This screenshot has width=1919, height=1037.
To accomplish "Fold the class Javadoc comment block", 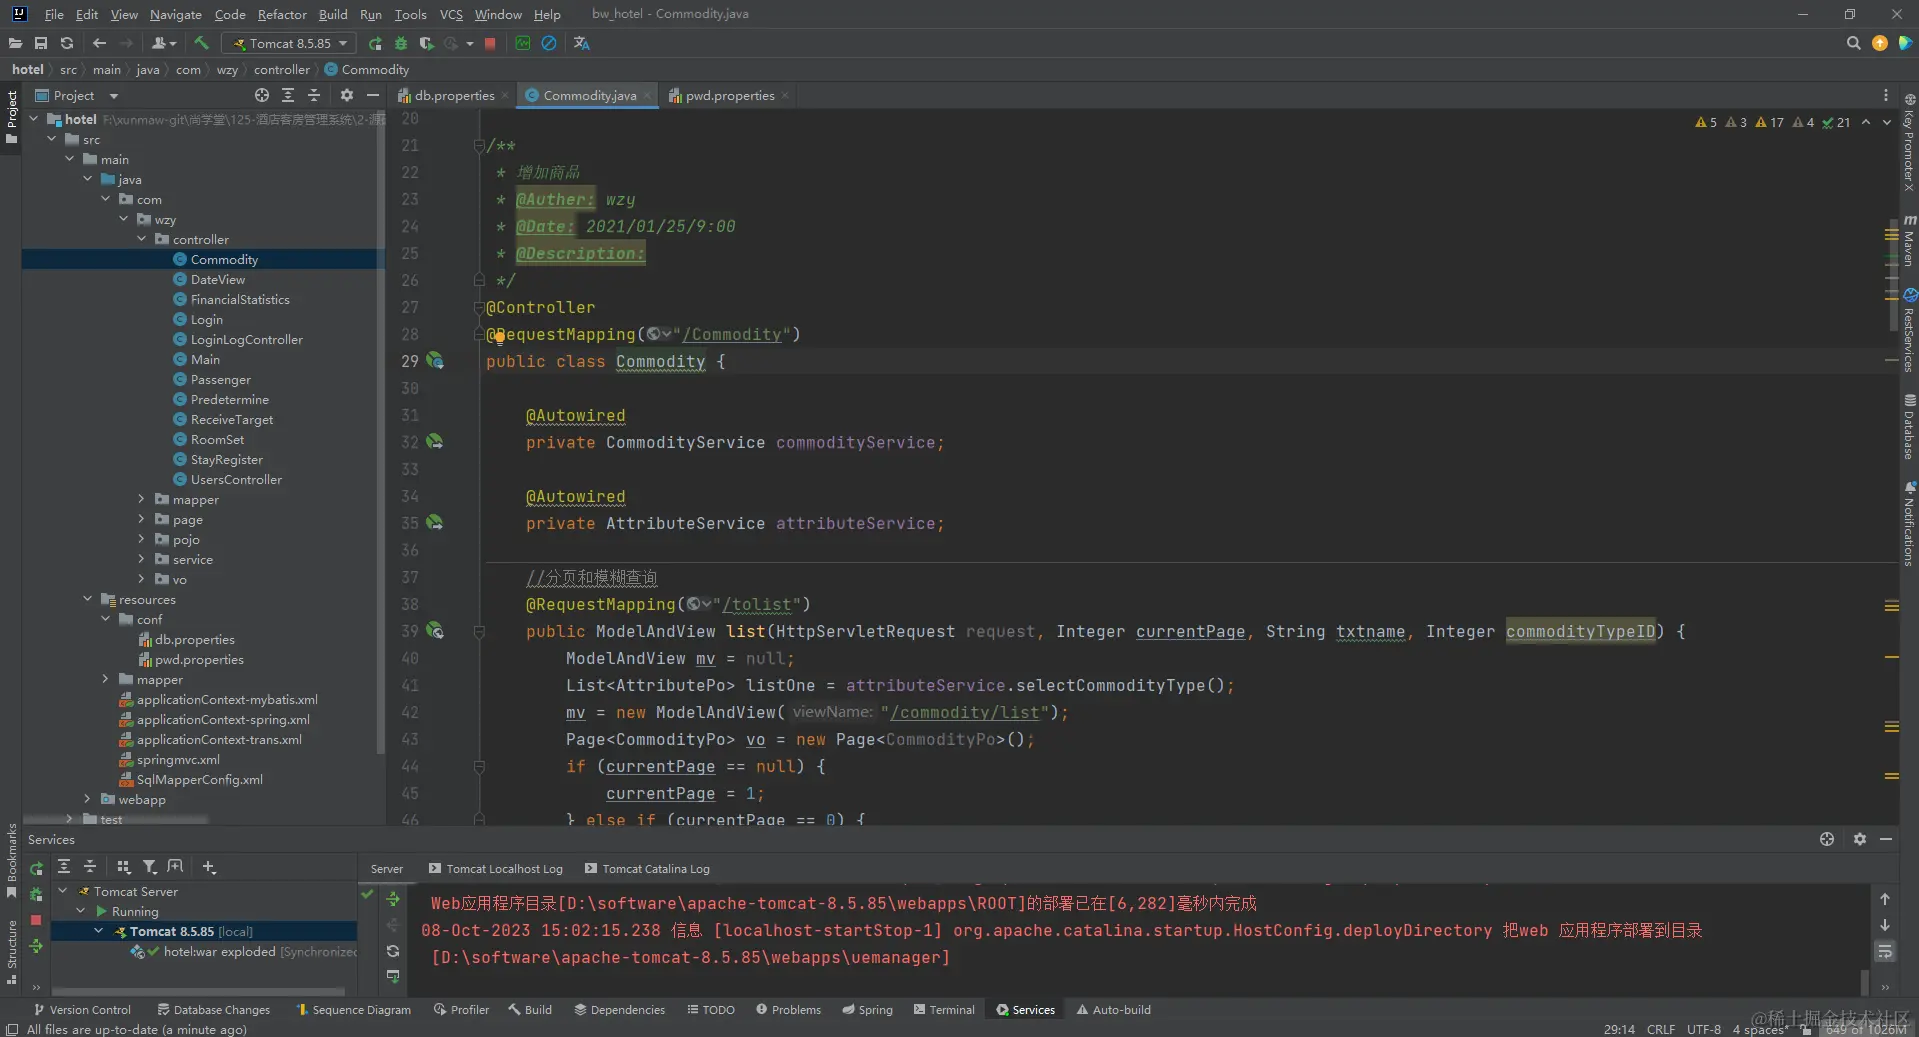I will [479, 146].
